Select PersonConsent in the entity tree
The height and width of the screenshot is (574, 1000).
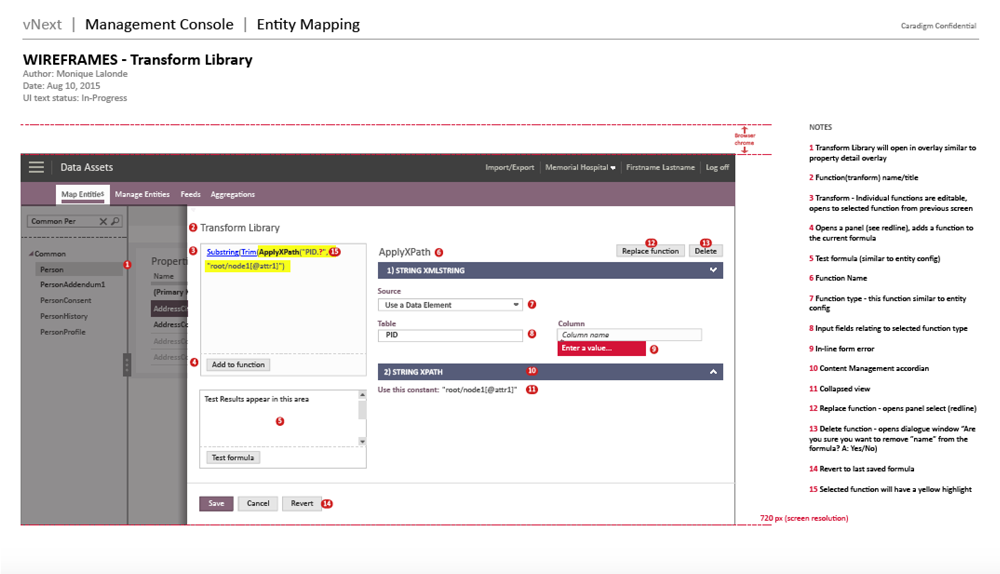65,300
